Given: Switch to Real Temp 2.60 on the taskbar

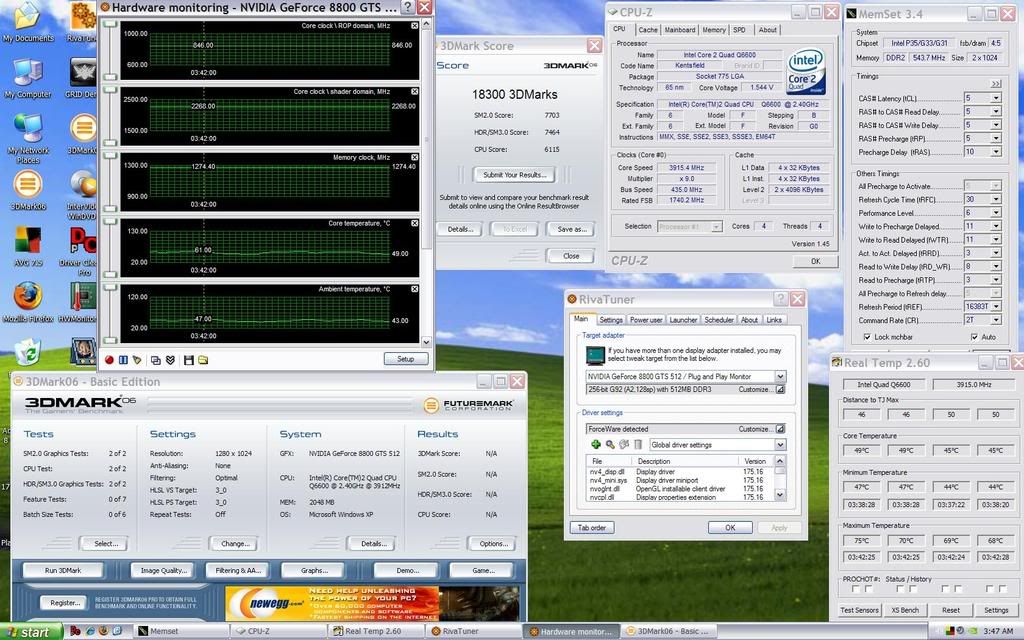Looking at the screenshot, I should 376,632.
